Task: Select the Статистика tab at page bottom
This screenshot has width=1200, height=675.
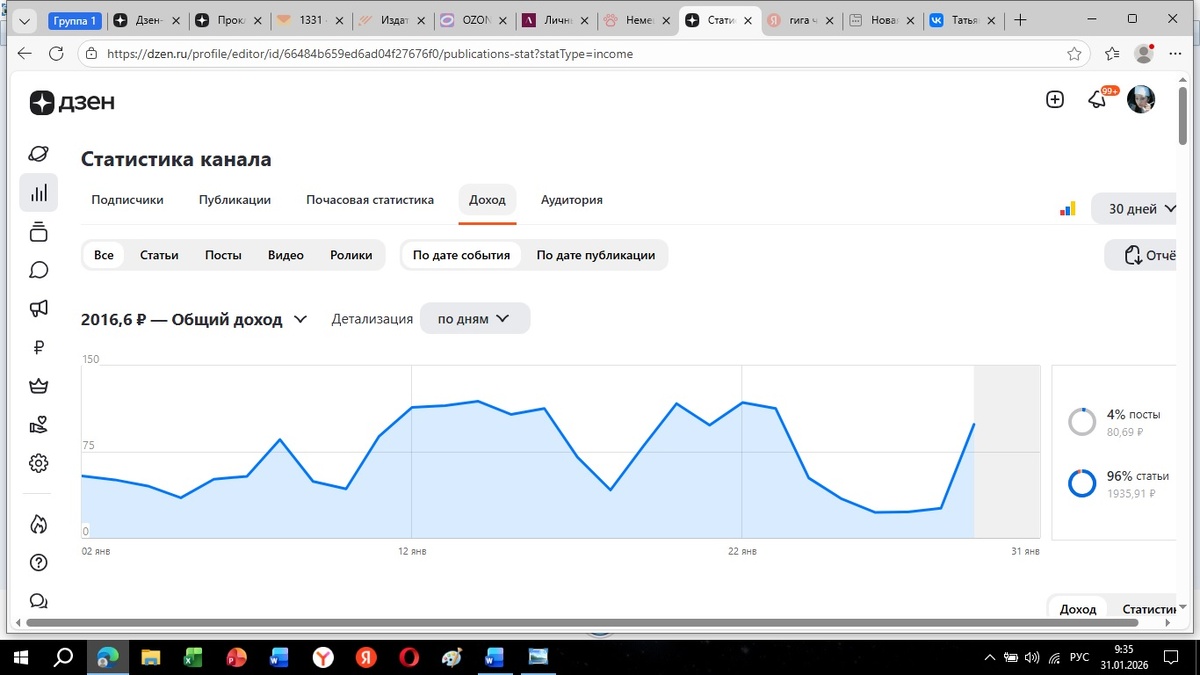Action: pos(1150,609)
